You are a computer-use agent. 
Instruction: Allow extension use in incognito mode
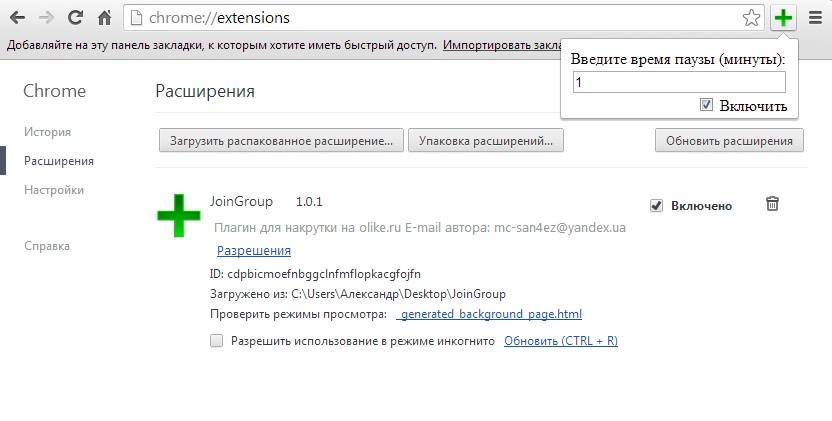click(216, 341)
